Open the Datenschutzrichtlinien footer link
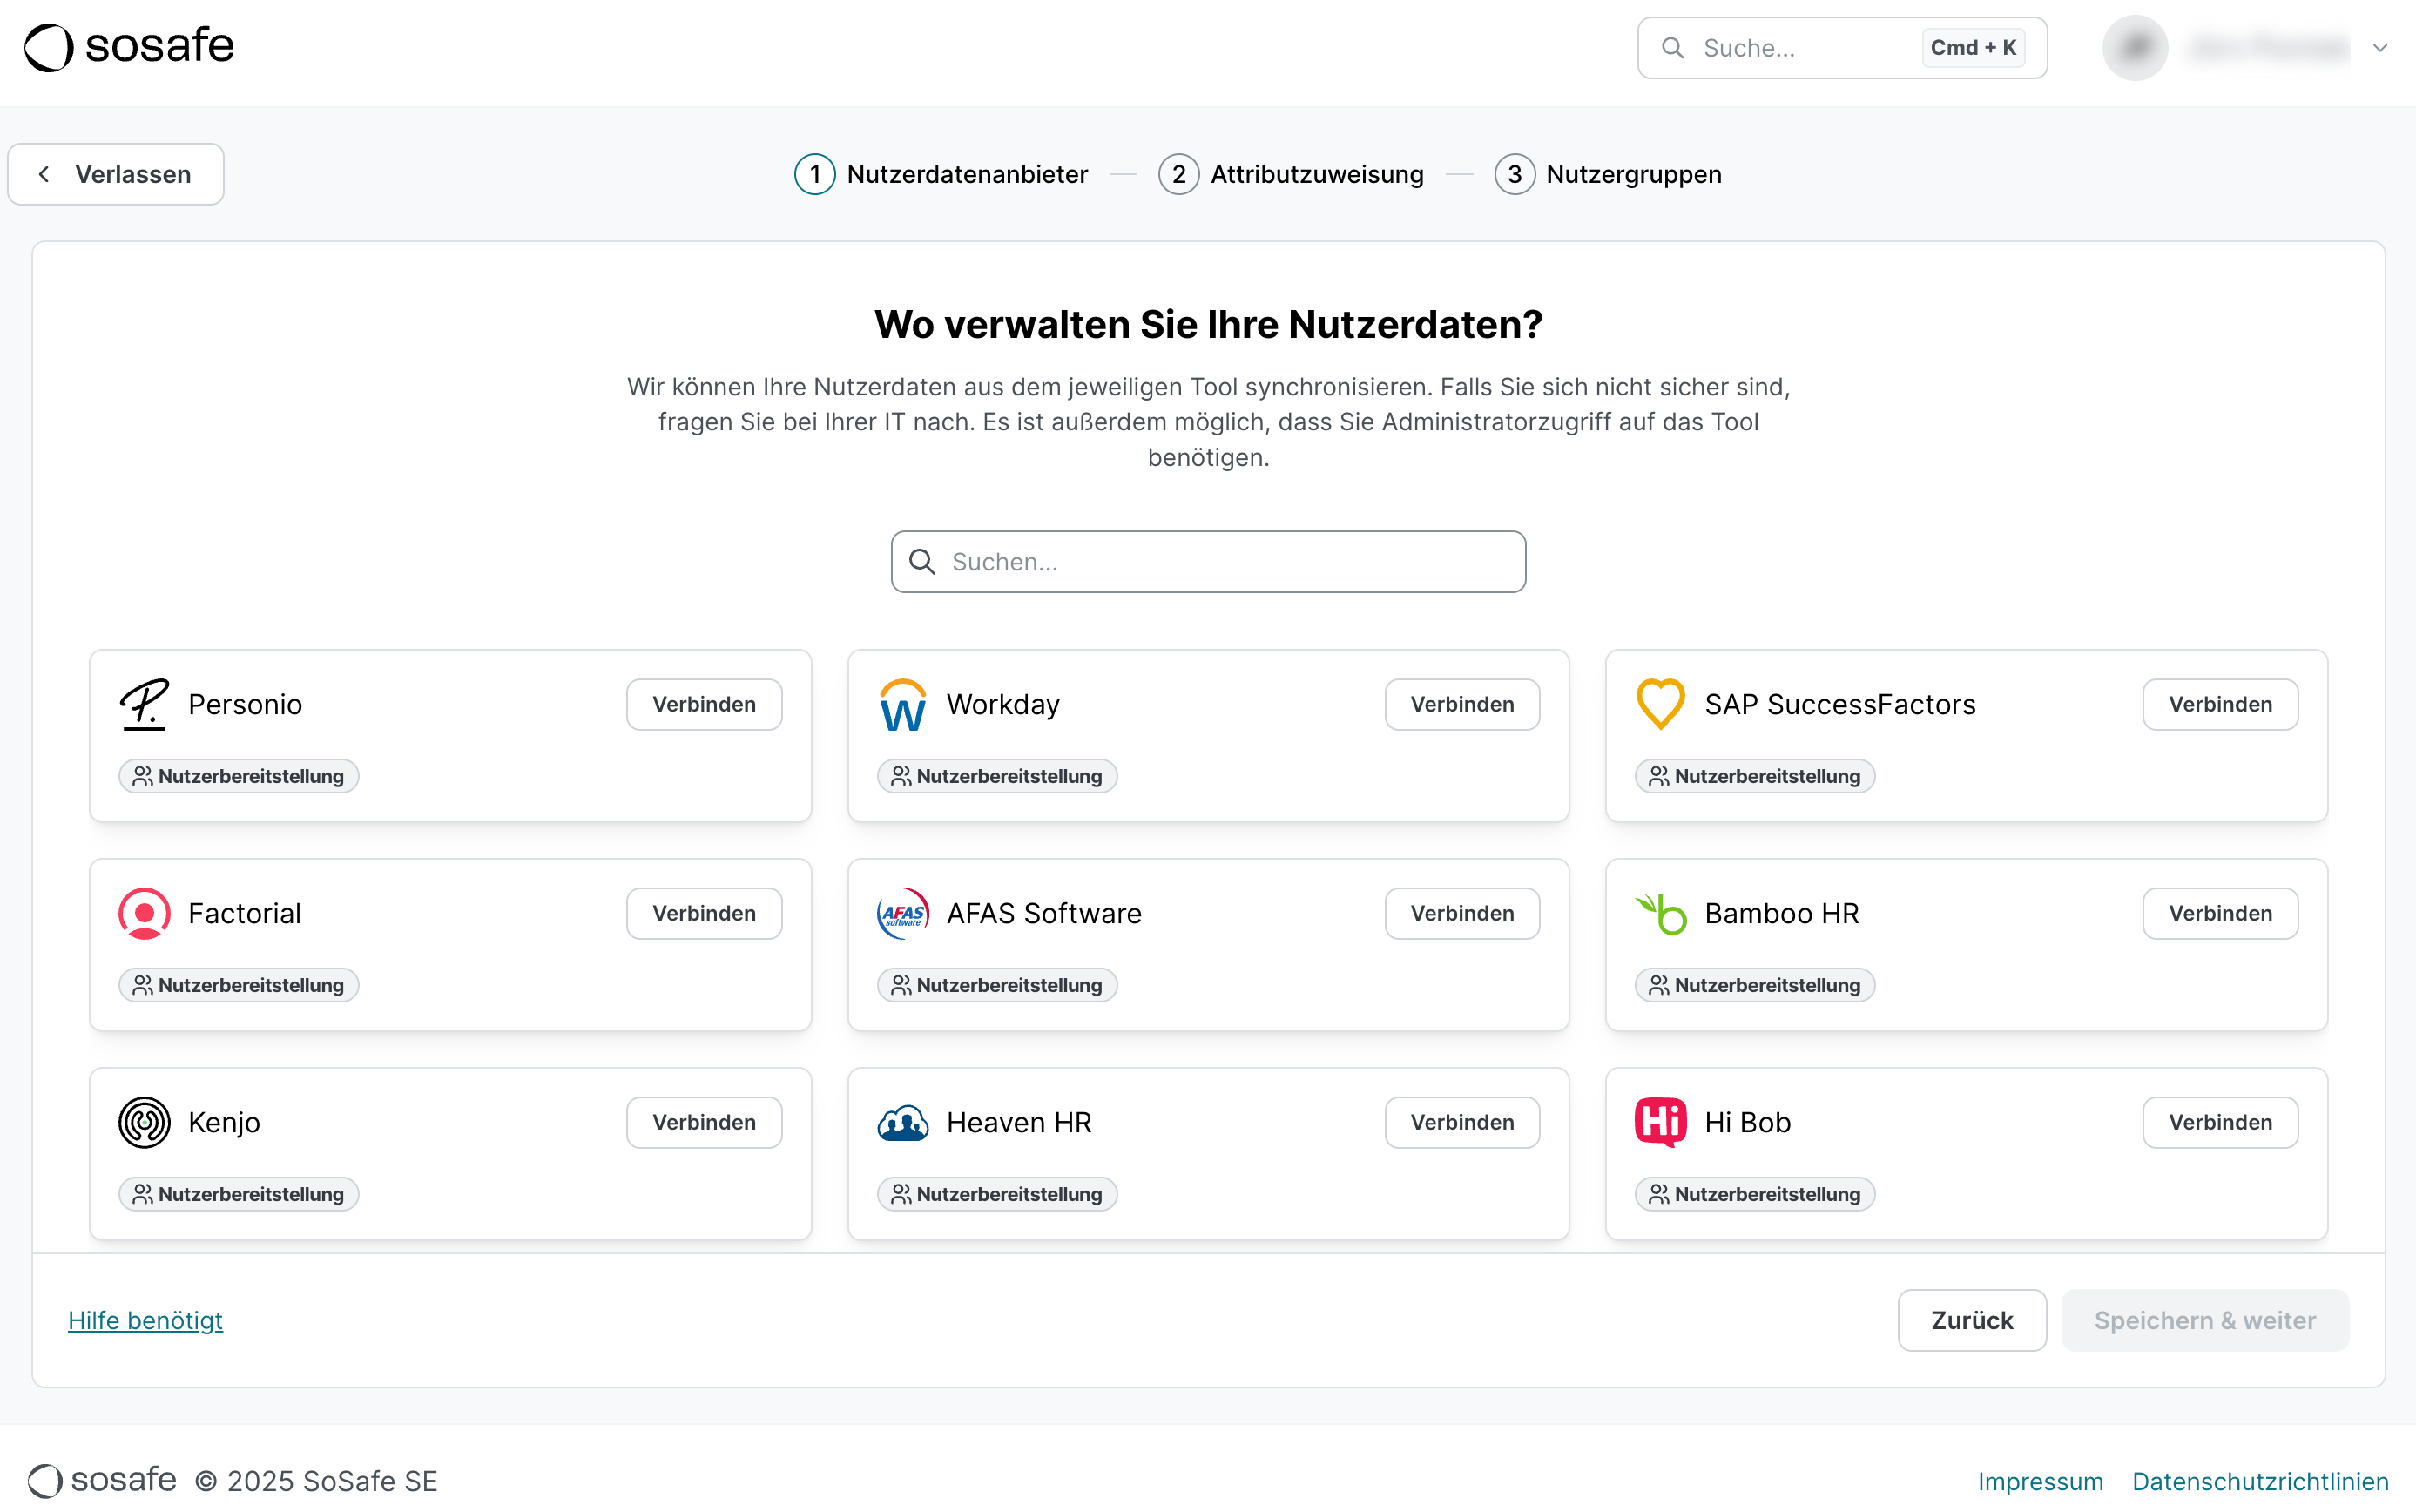This screenshot has height=1512, width=2416. [x=2260, y=1481]
